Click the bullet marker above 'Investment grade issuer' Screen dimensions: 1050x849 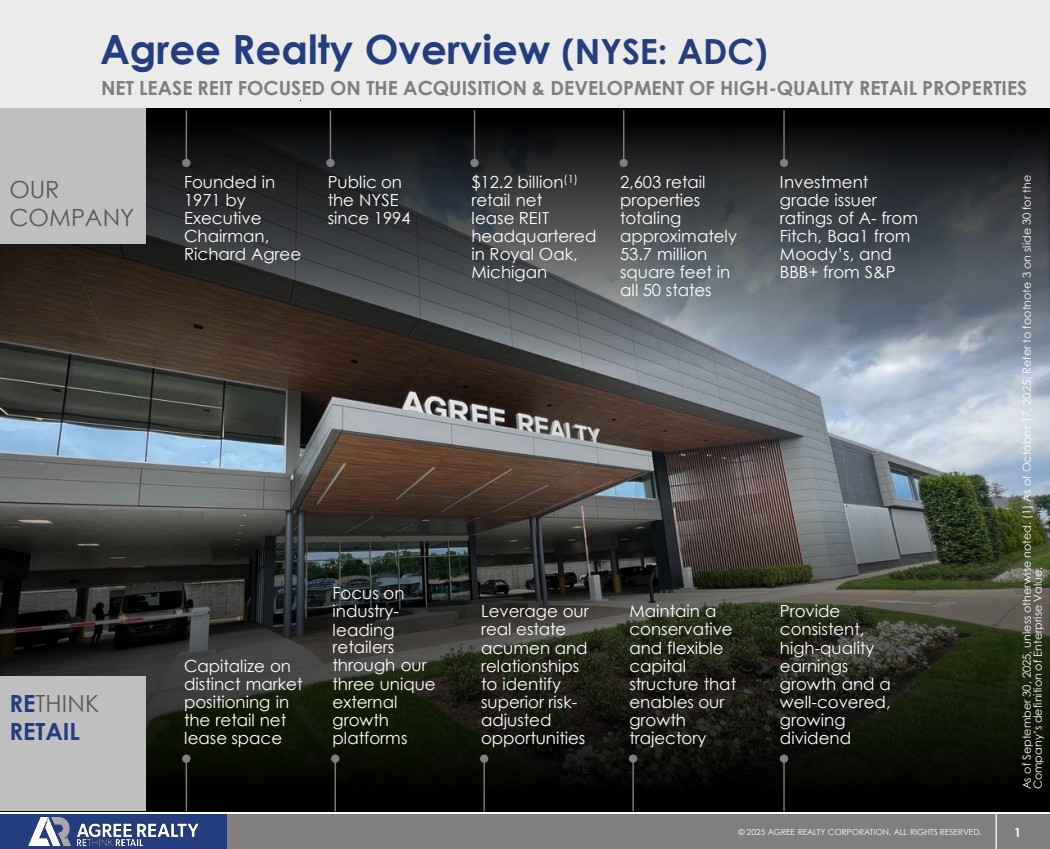784,163
